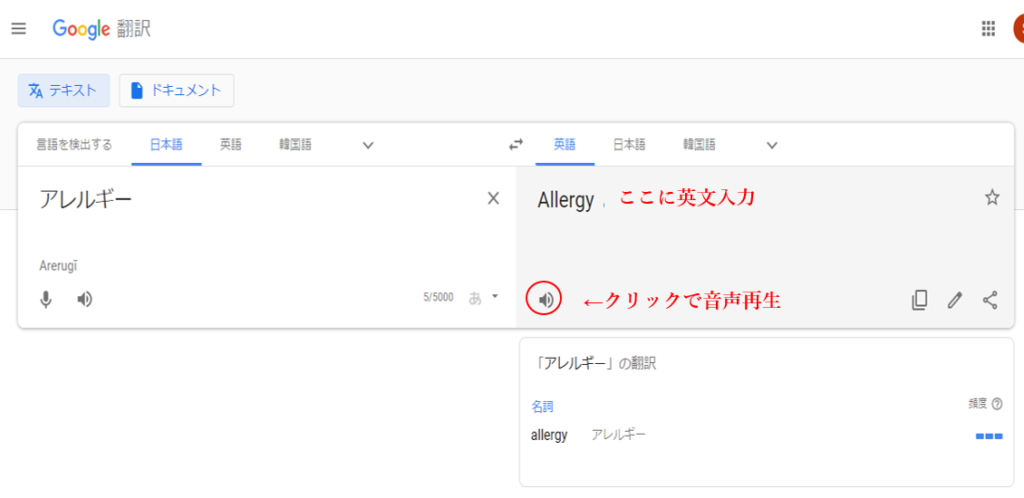Listen to the source text アレルギー

(x=85, y=299)
